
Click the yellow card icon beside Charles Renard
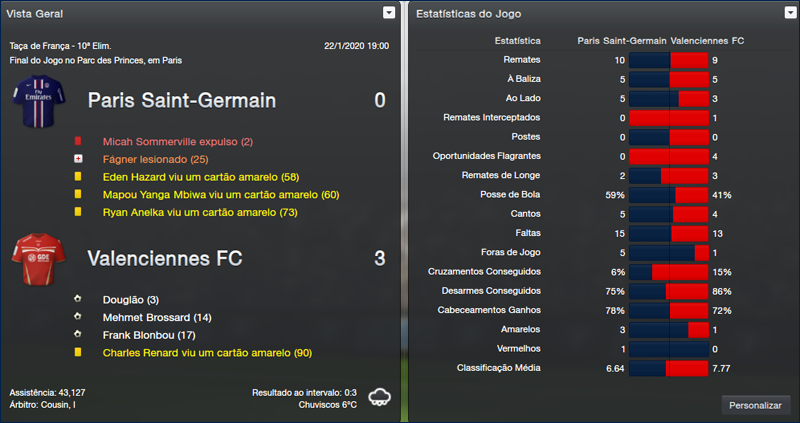click(x=77, y=353)
